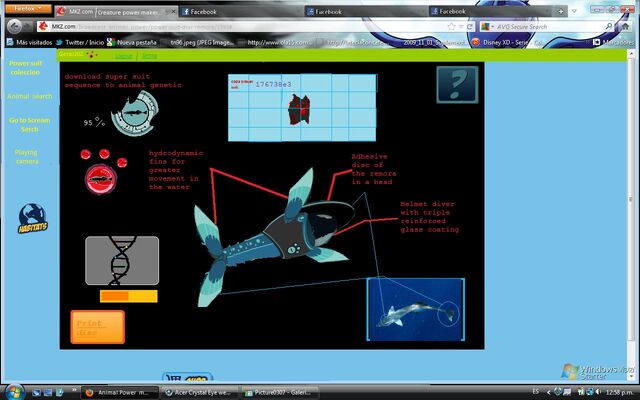Open Disney XD bookmark
This screenshot has height=400, width=640.
(x=508, y=42)
